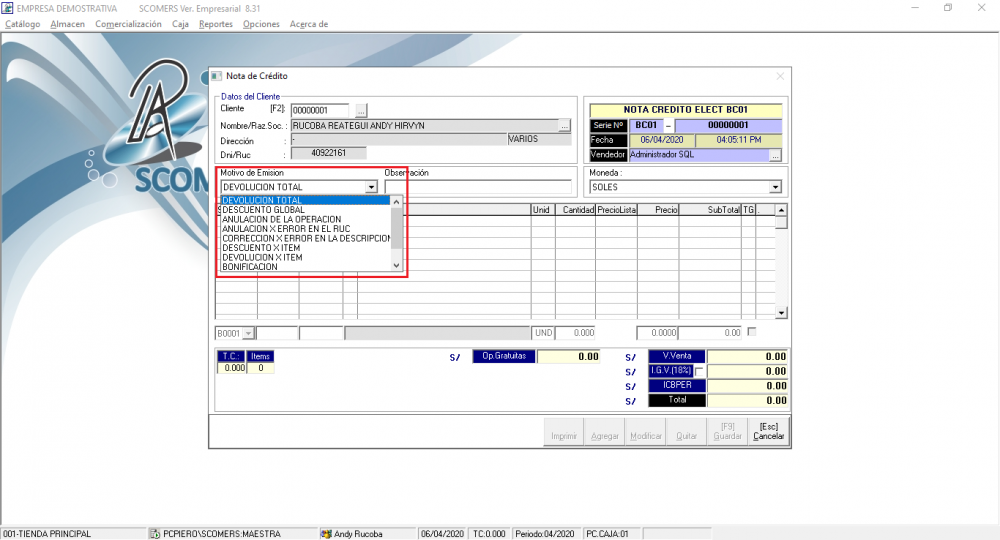Click the Unid column header

point(543,210)
